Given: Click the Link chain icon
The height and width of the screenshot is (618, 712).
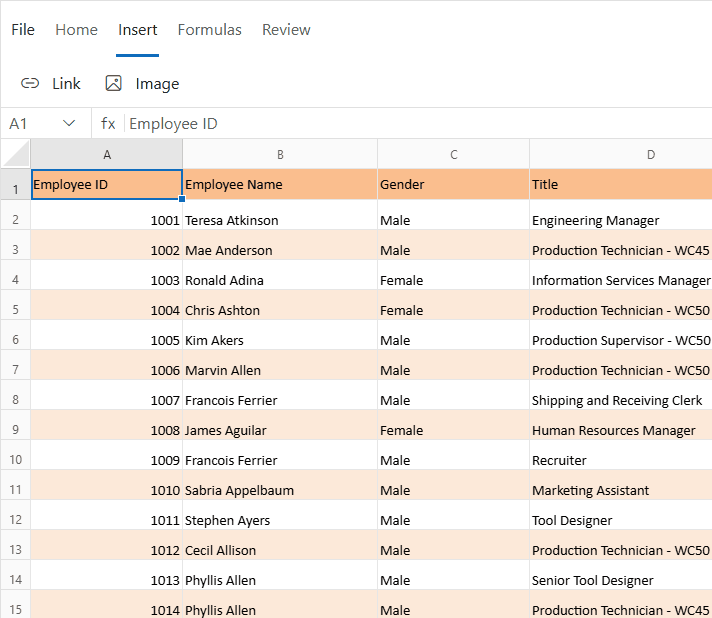Looking at the screenshot, I should click(30, 84).
